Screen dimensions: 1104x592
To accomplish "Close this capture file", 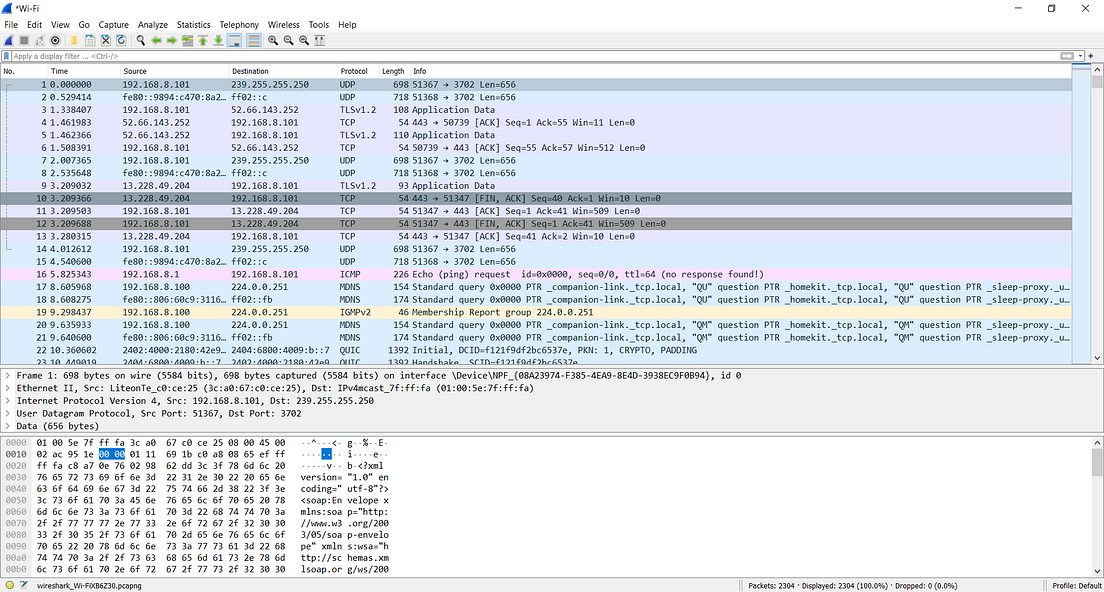I will [x=105, y=41].
